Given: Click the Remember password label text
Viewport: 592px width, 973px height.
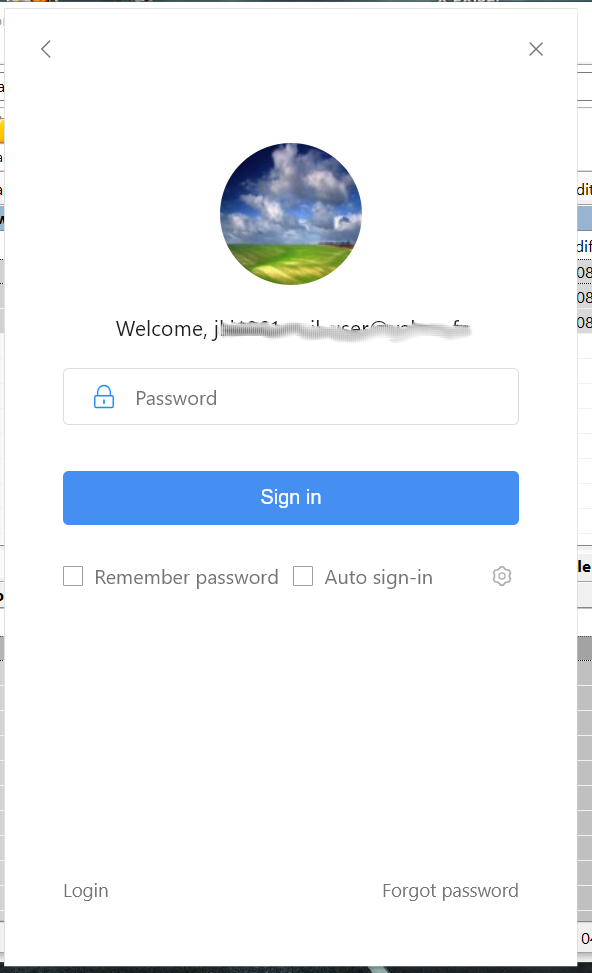Looking at the screenshot, I should (x=186, y=578).
